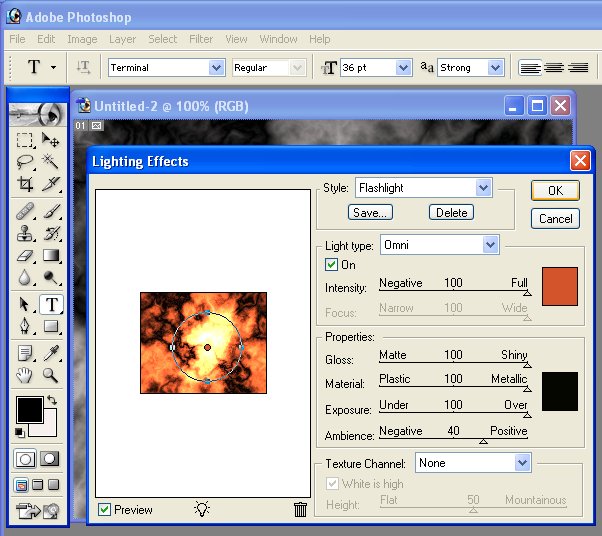602x536 pixels.
Task: Click the Ambience slider handle
Action: 483,442
